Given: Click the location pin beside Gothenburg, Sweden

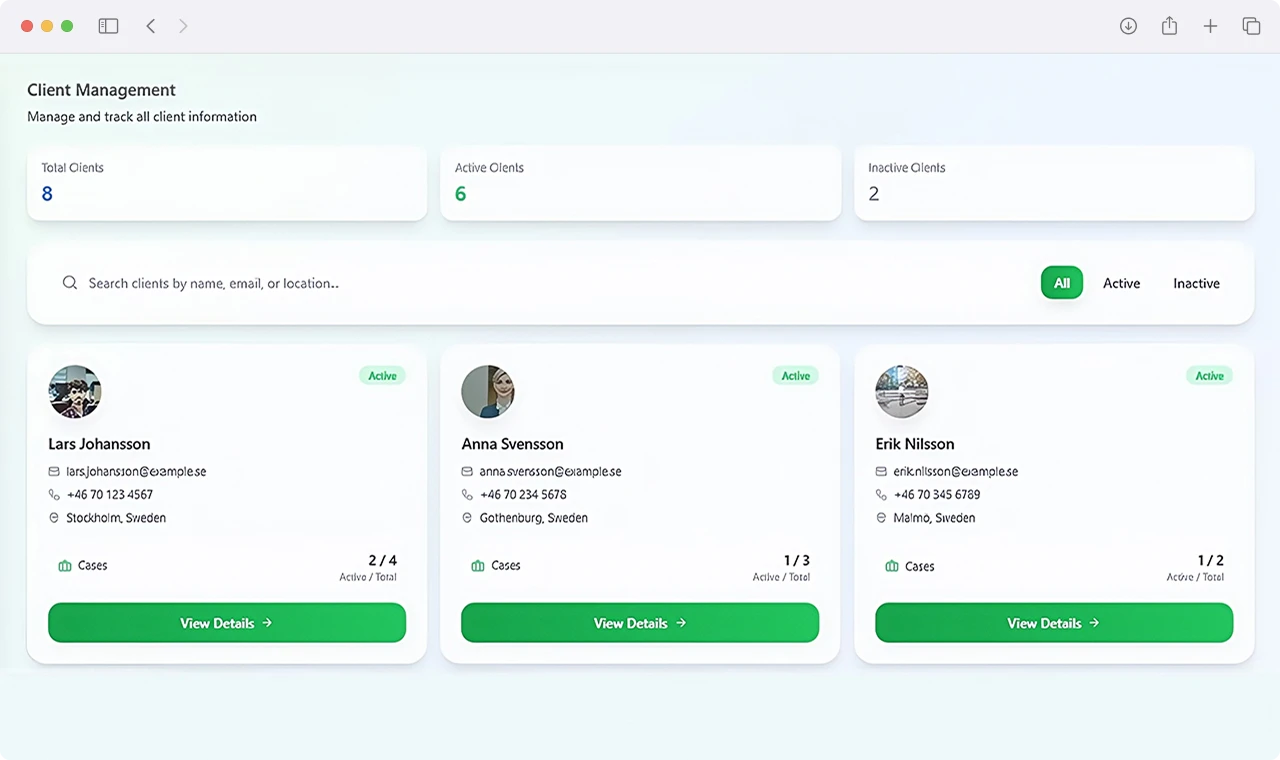Looking at the screenshot, I should [467, 518].
